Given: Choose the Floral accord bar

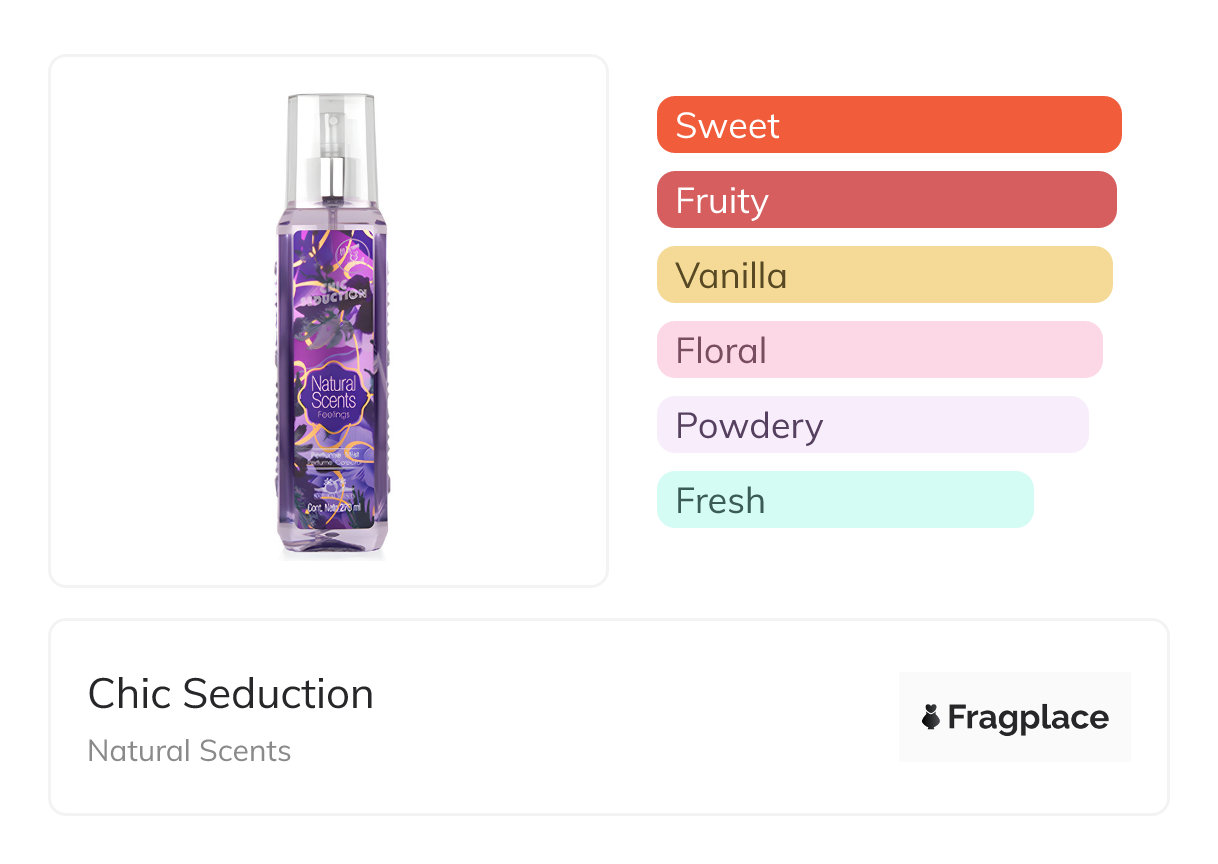Looking at the screenshot, I should [879, 350].
